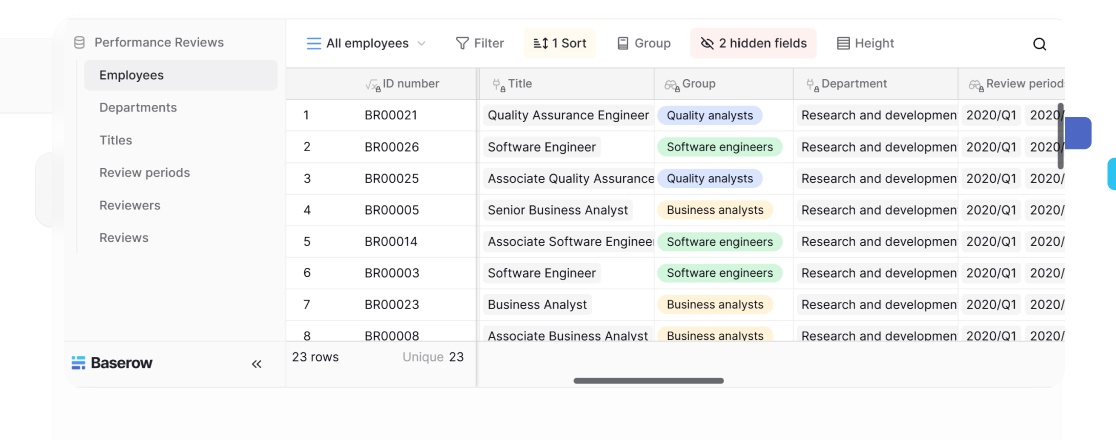Collapse sidebar with double chevron icon

(256, 365)
